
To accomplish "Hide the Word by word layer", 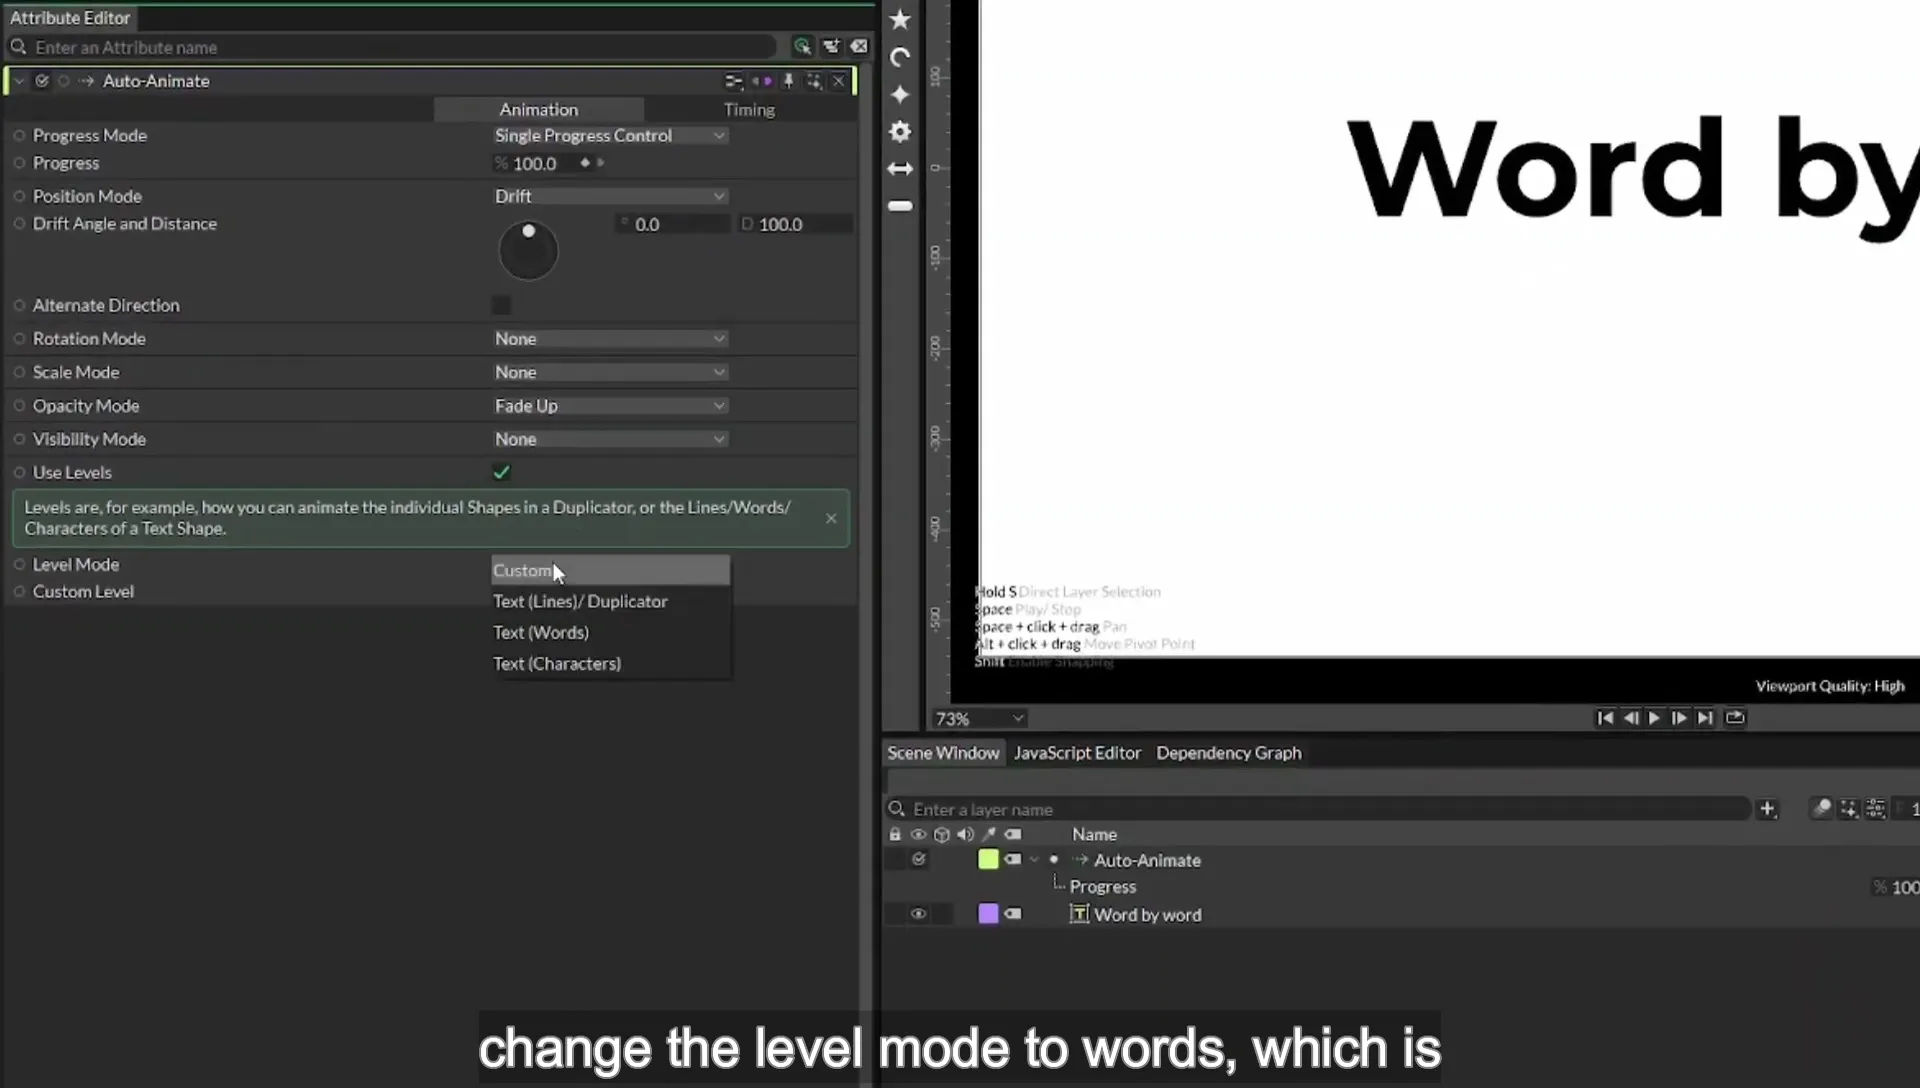I will (x=918, y=914).
